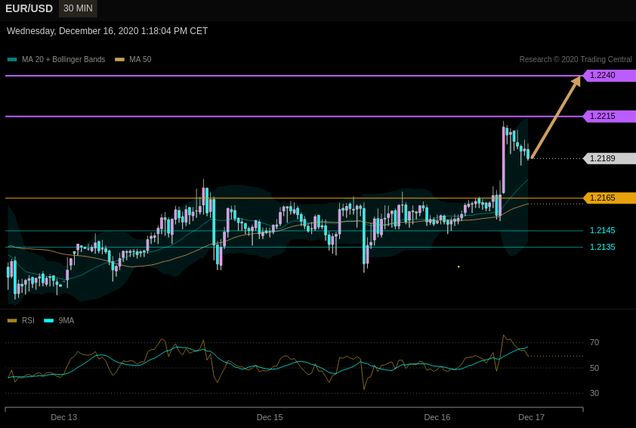Click the EUR/USD symbol title
This screenshot has width=636, height=428.
(x=29, y=9)
